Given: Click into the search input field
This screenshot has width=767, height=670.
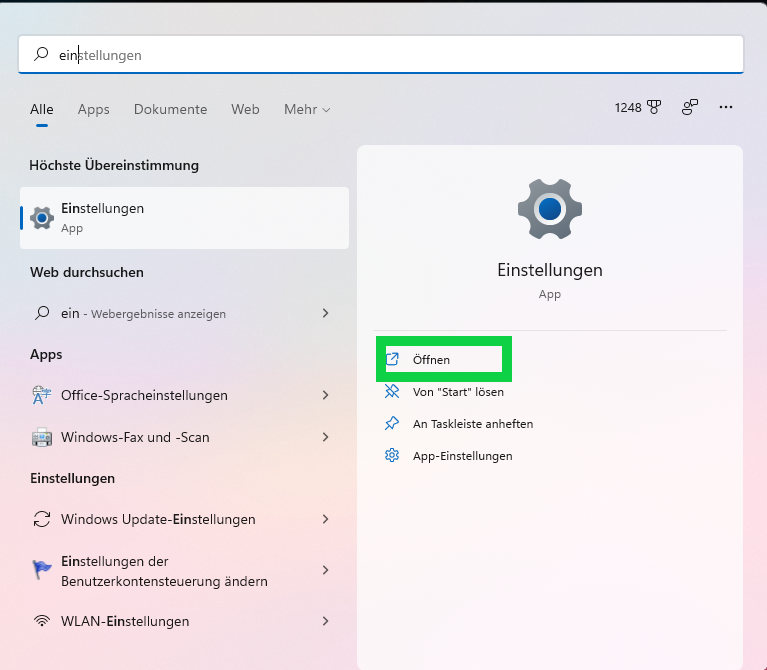Looking at the screenshot, I should click(x=381, y=54).
